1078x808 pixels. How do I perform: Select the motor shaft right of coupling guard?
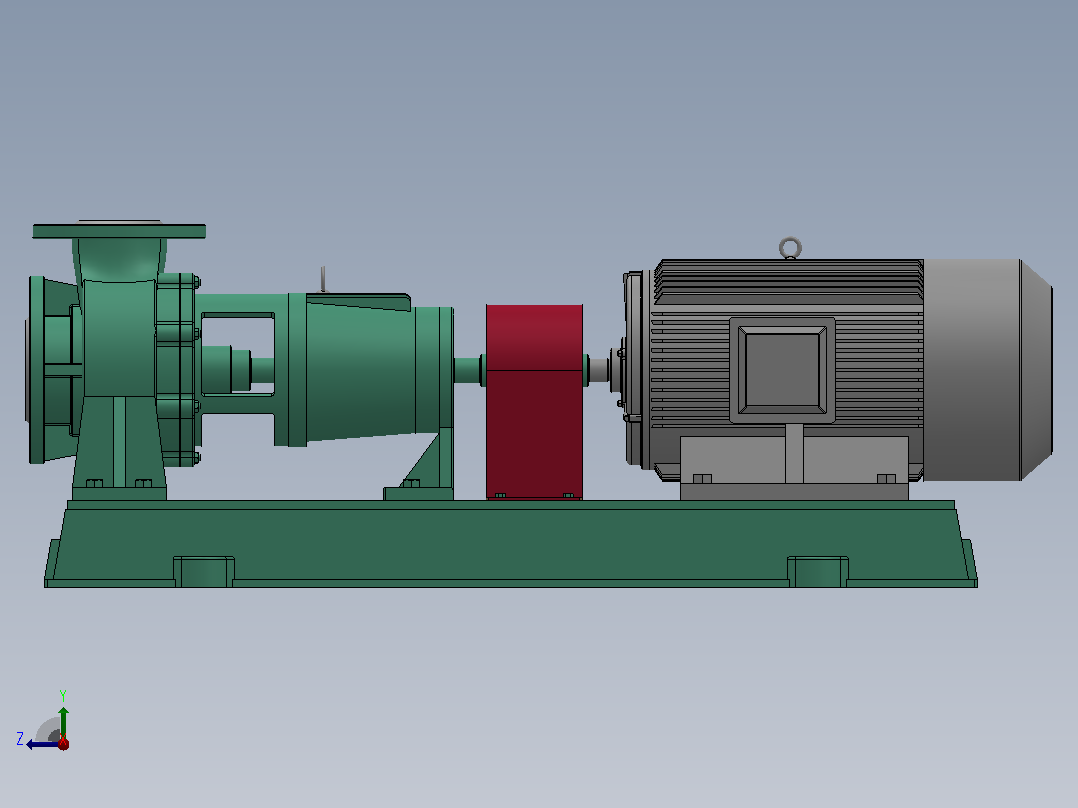point(598,370)
